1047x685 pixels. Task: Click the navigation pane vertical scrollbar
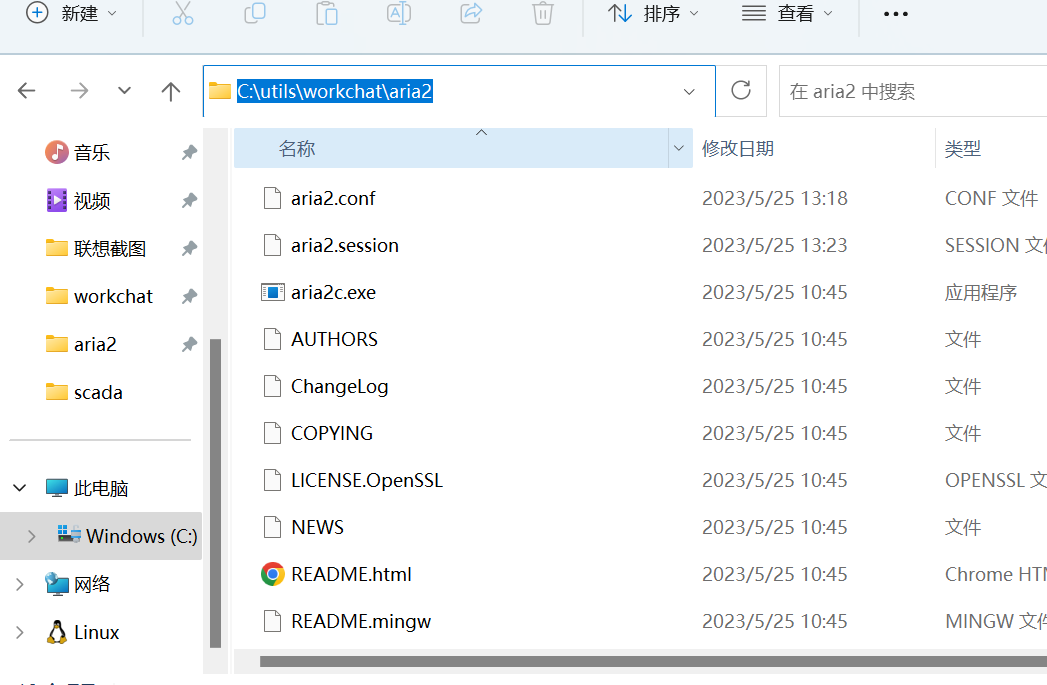pos(215,493)
